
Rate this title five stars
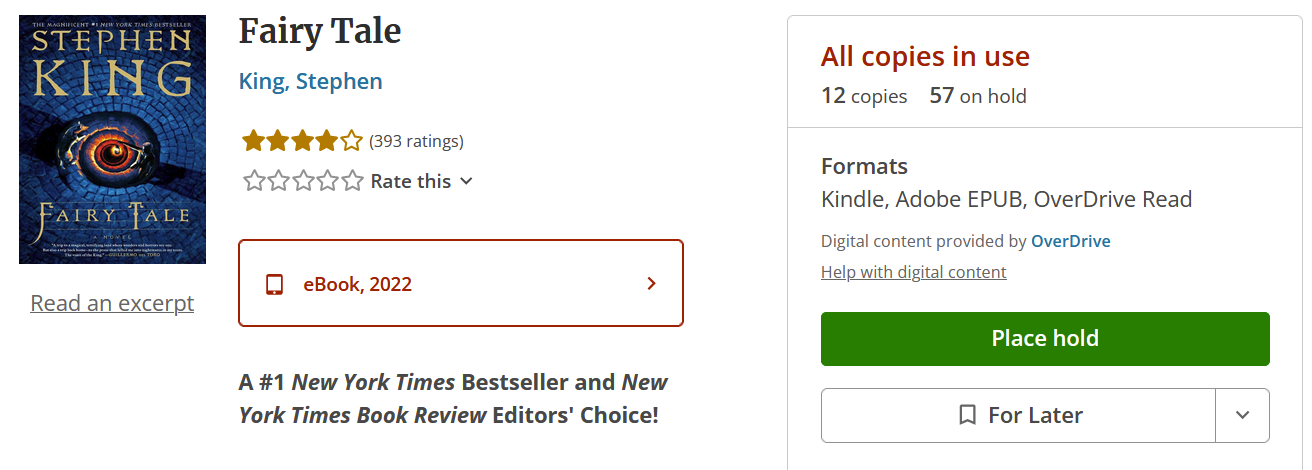(x=352, y=181)
